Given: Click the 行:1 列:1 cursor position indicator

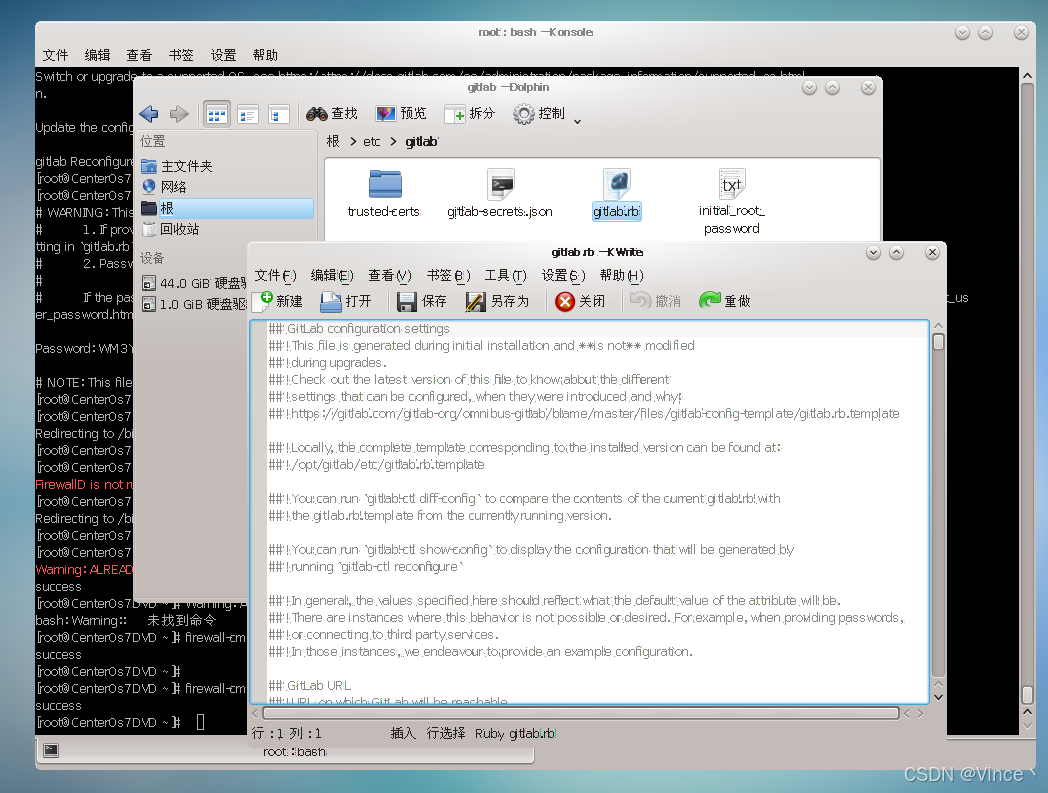Looking at the screenshot, I should [287, 733].
